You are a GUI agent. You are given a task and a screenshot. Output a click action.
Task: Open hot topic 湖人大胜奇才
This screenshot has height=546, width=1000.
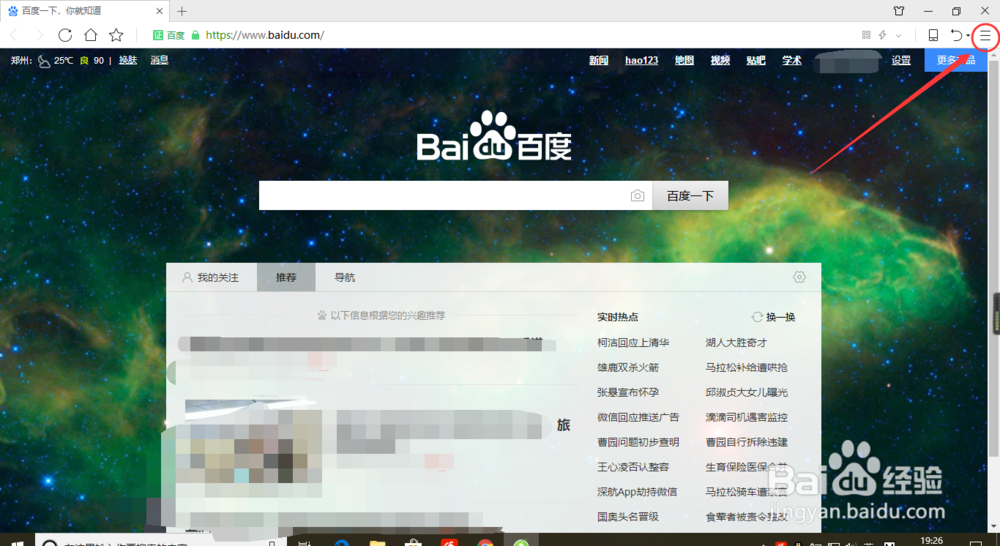[736, 343]
